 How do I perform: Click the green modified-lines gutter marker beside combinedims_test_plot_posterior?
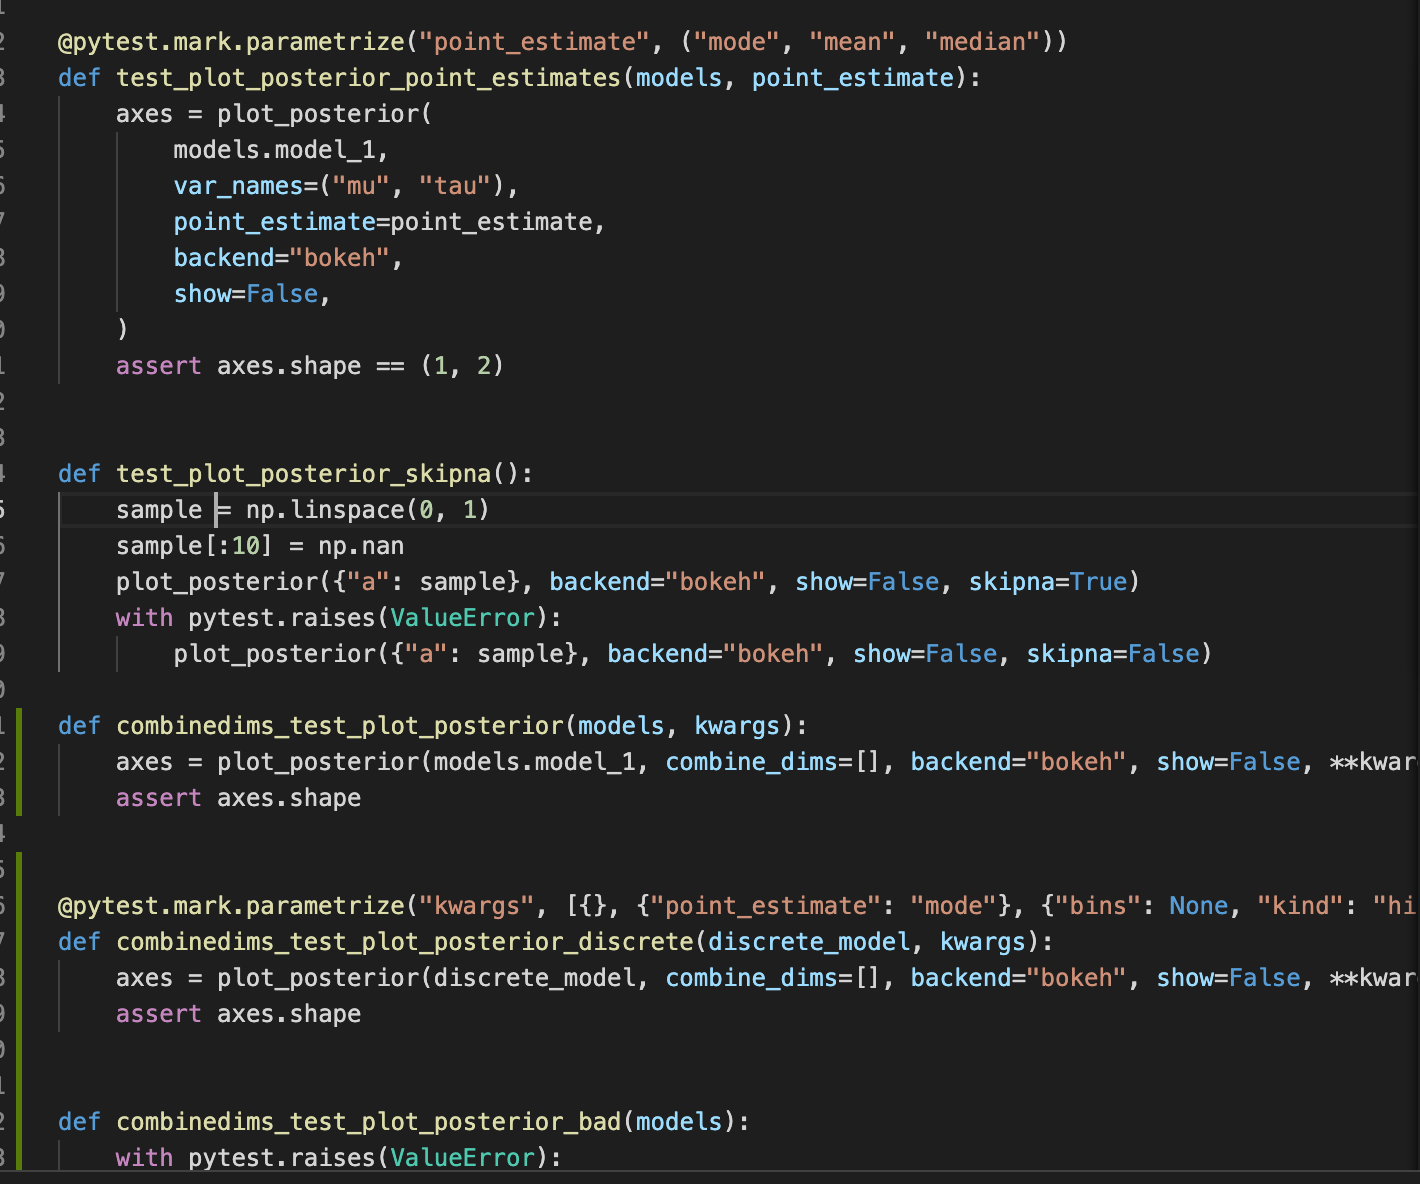(19, 760)
